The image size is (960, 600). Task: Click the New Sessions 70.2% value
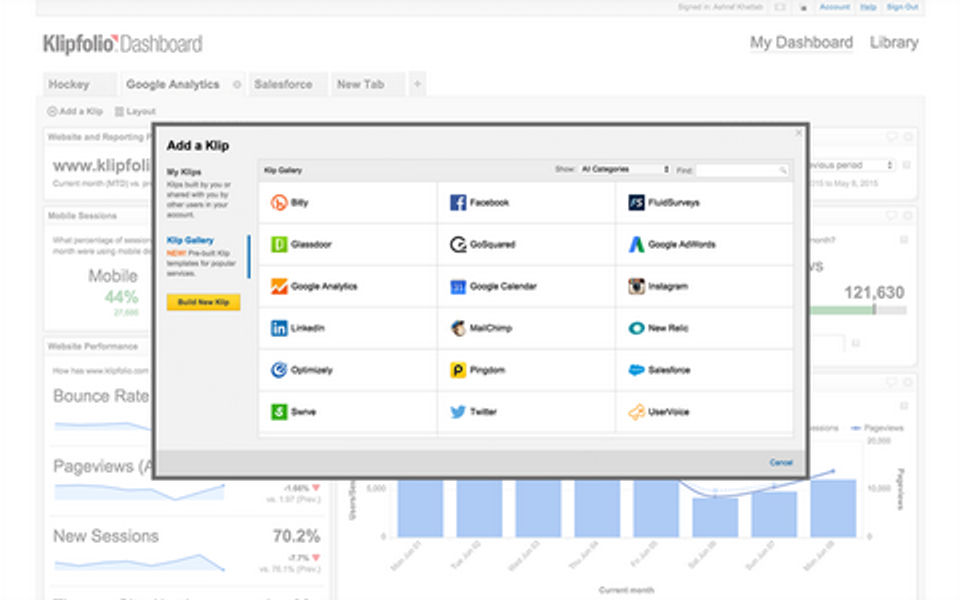296,536
